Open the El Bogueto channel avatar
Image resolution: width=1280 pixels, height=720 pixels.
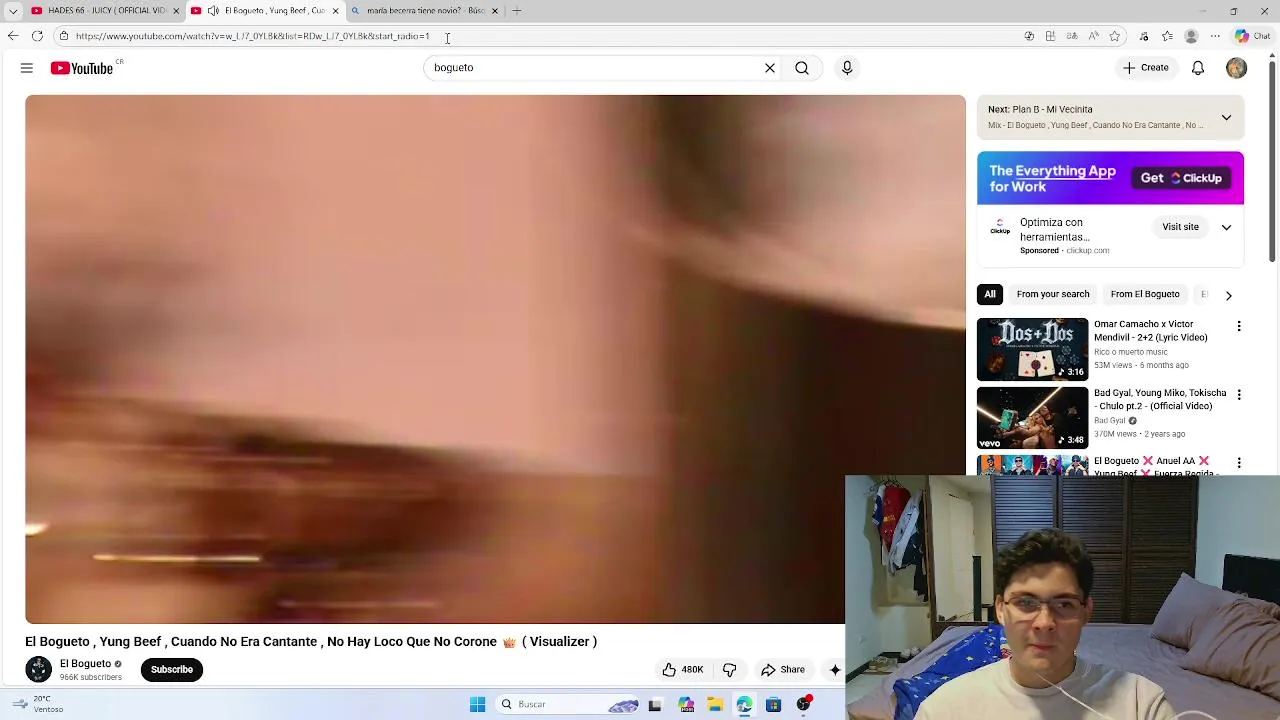click(38, 669)
